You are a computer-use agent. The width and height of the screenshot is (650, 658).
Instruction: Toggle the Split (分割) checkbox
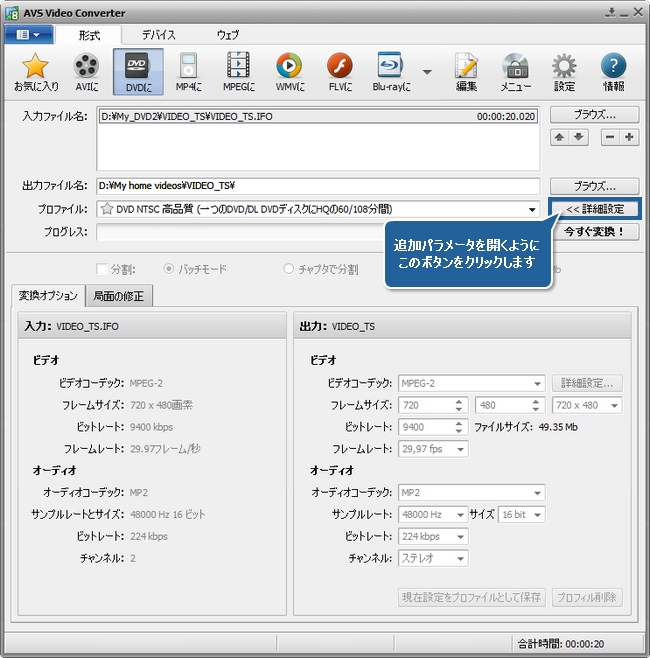pyautogui.click(x=102, y=269)
